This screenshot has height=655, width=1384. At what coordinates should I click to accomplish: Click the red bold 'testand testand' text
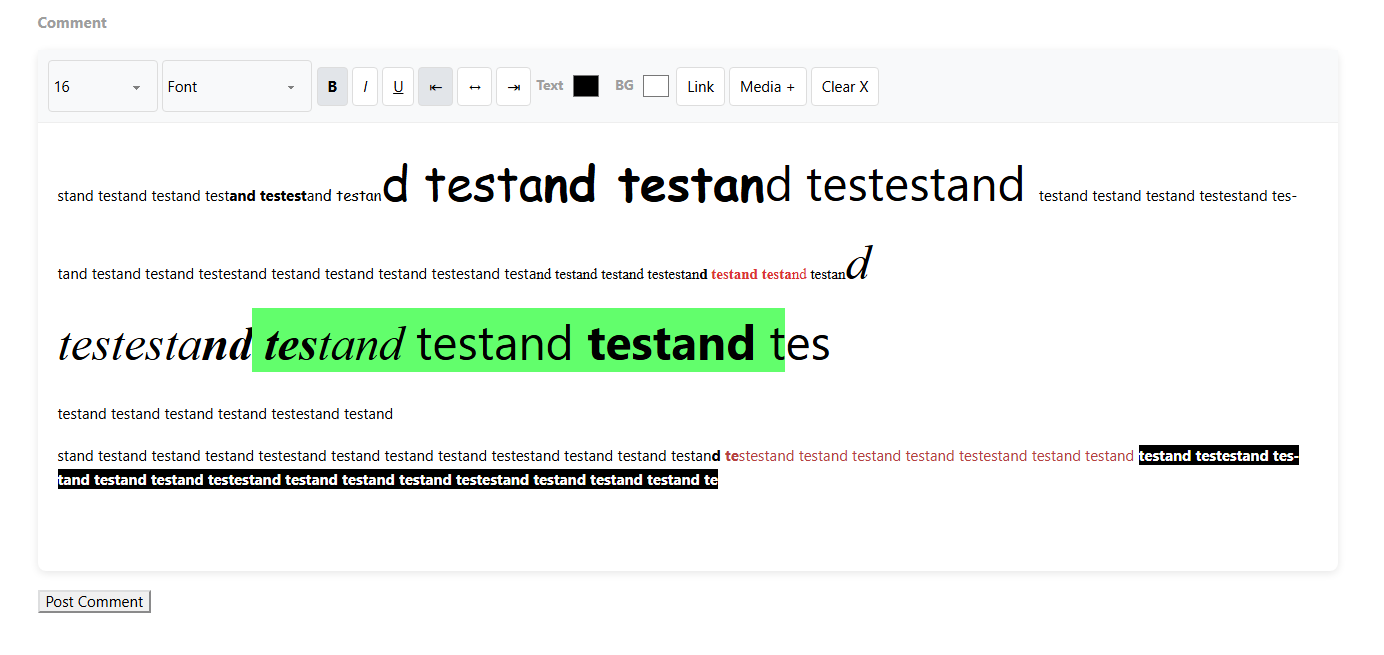pyautogui.click(x=758, y=275)
